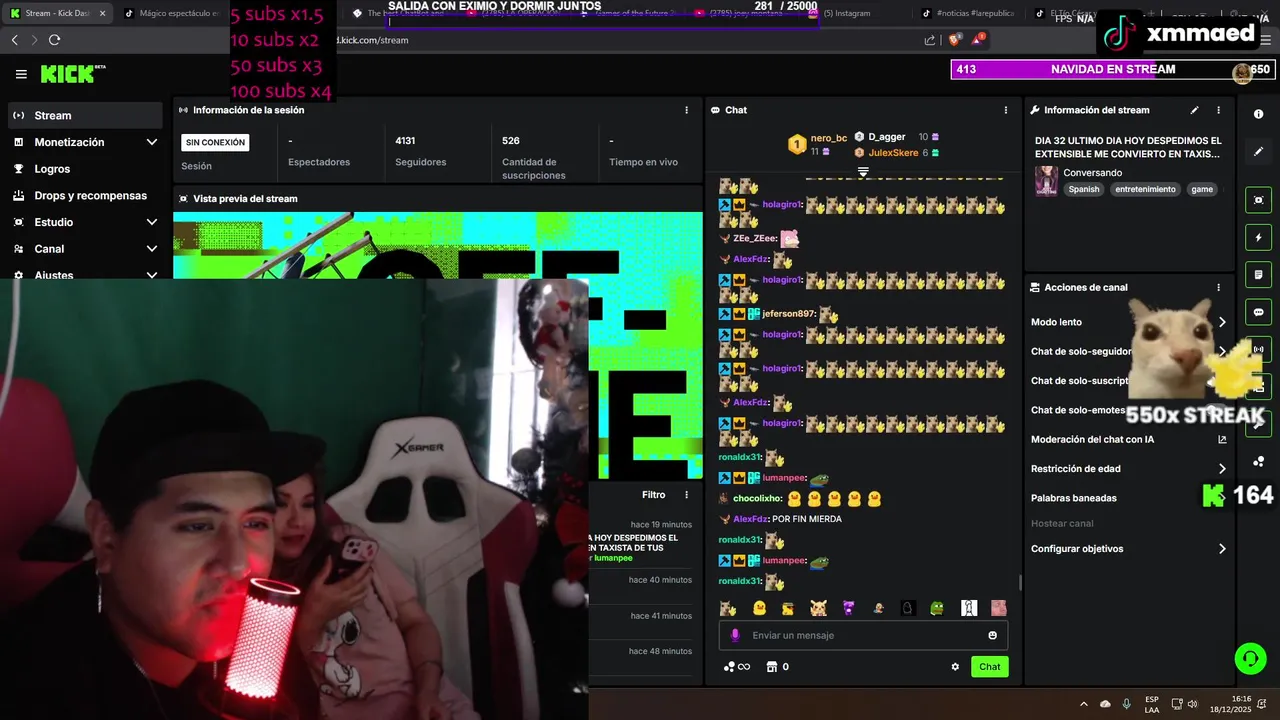Click the chocolixho username in chat
1280x720 pixels.
pos(757,499)
